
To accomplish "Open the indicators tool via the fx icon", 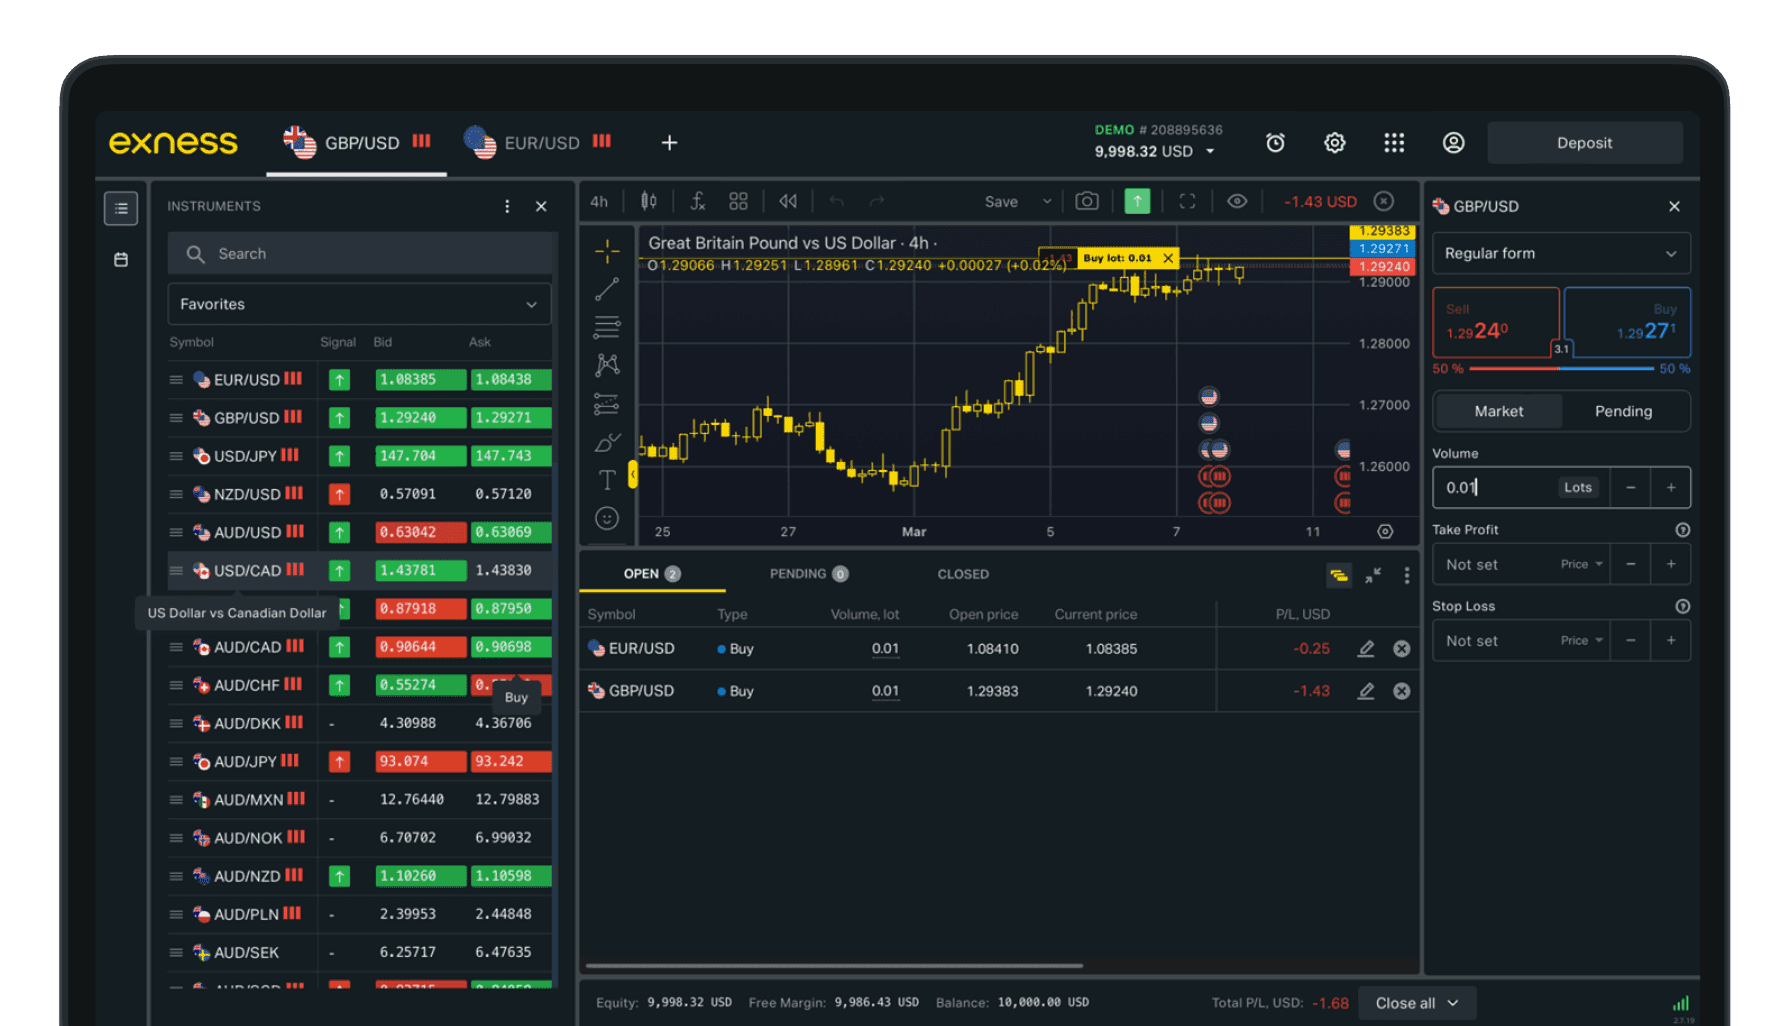I will 697,201.
